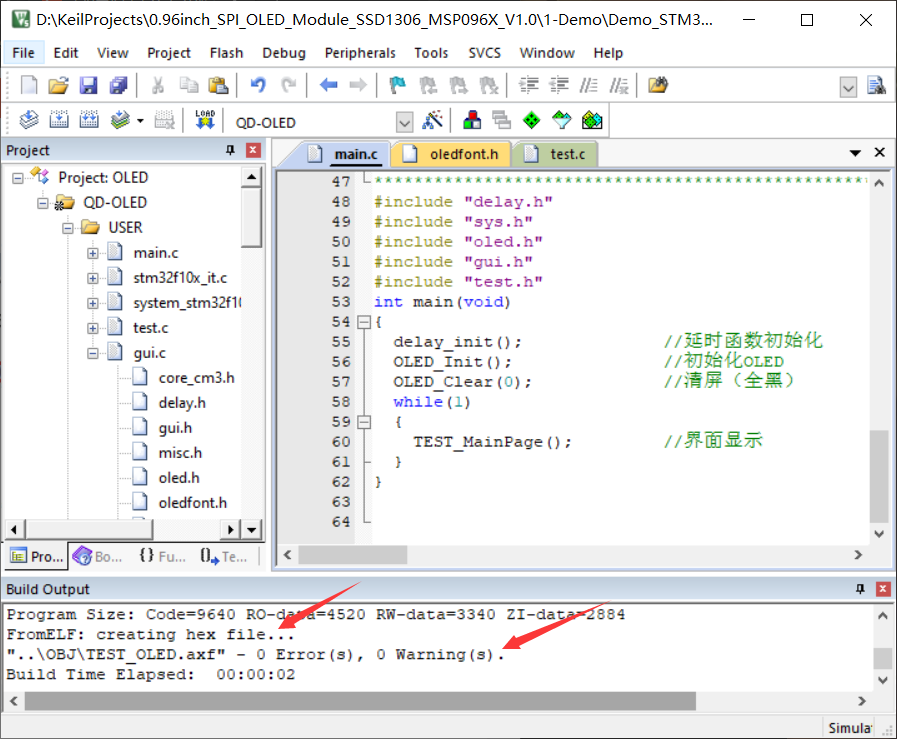Image resolution: width=897 pixels, height=739 pixels.
Task: Insert a bookmark using the flag icon
Action: (397, 85)
